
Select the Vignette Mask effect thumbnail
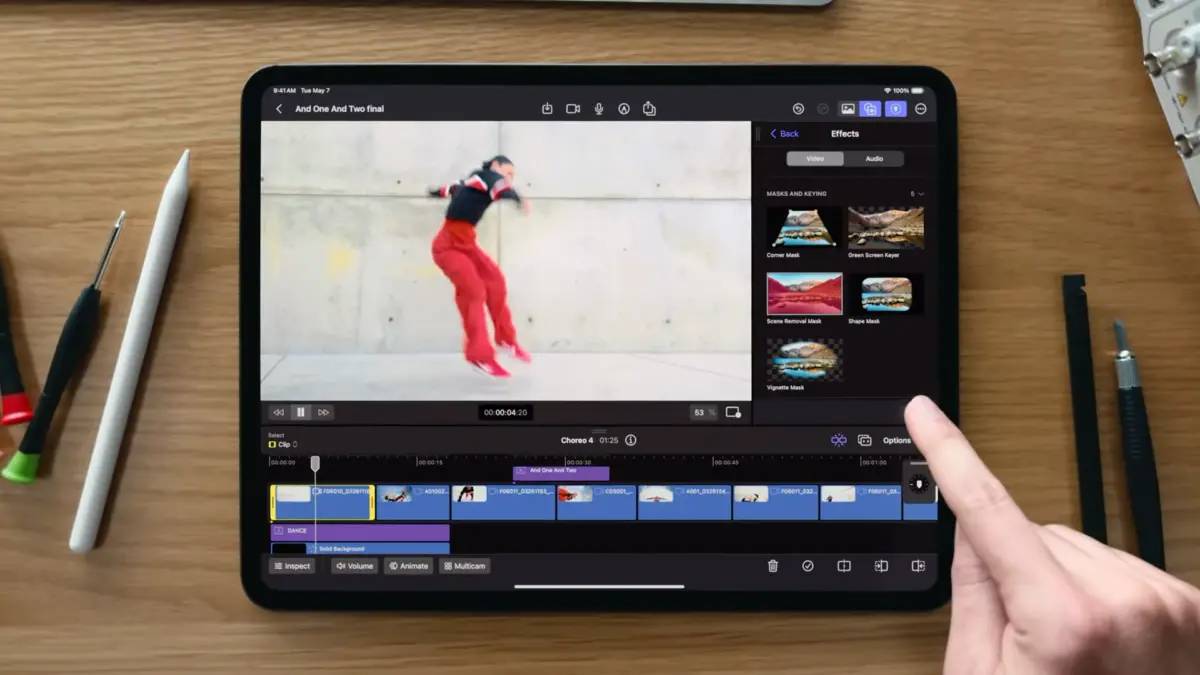pyautogui.click(x=804, y=360)
